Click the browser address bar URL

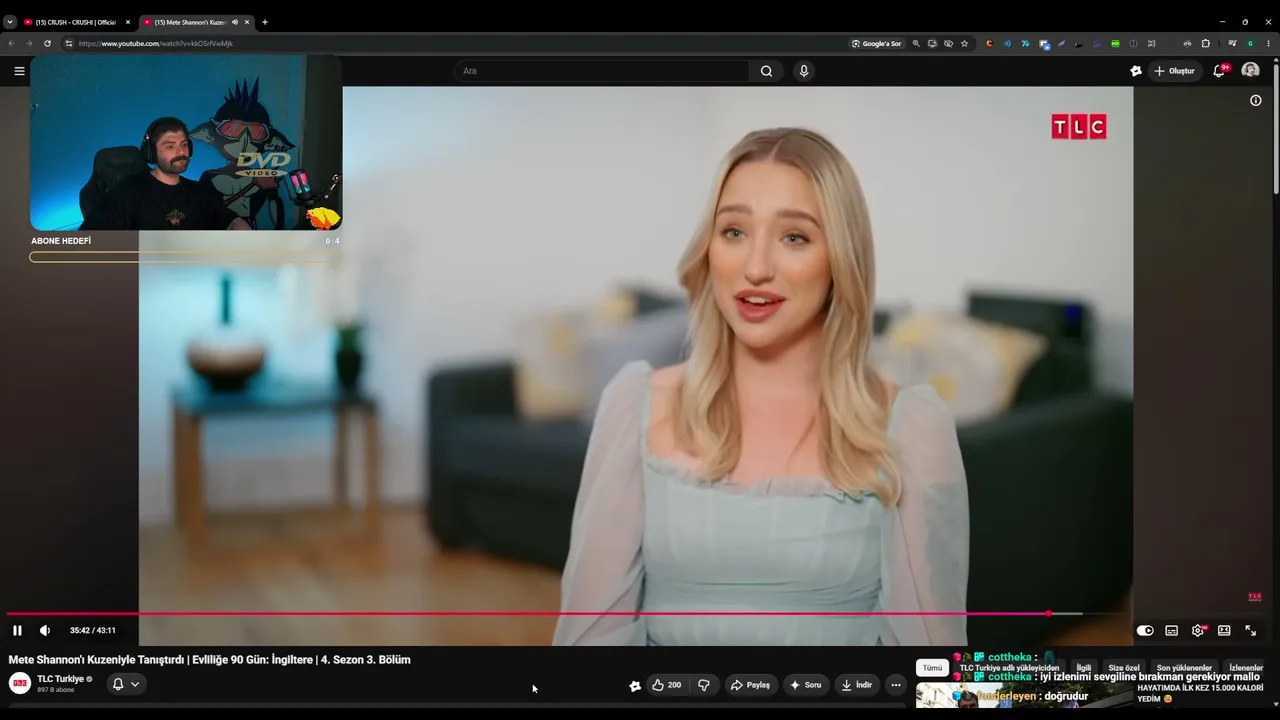point(156,43)
